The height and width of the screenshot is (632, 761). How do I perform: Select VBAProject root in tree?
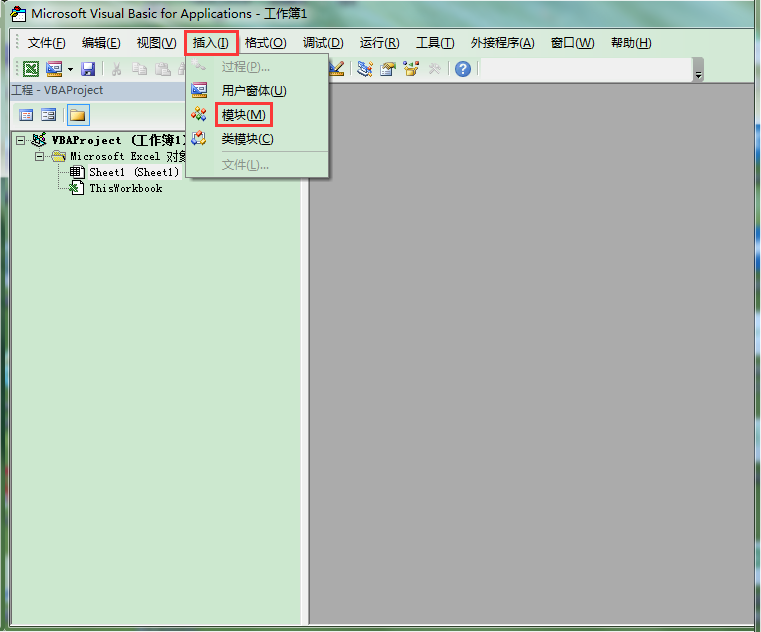tap(119, 140)
